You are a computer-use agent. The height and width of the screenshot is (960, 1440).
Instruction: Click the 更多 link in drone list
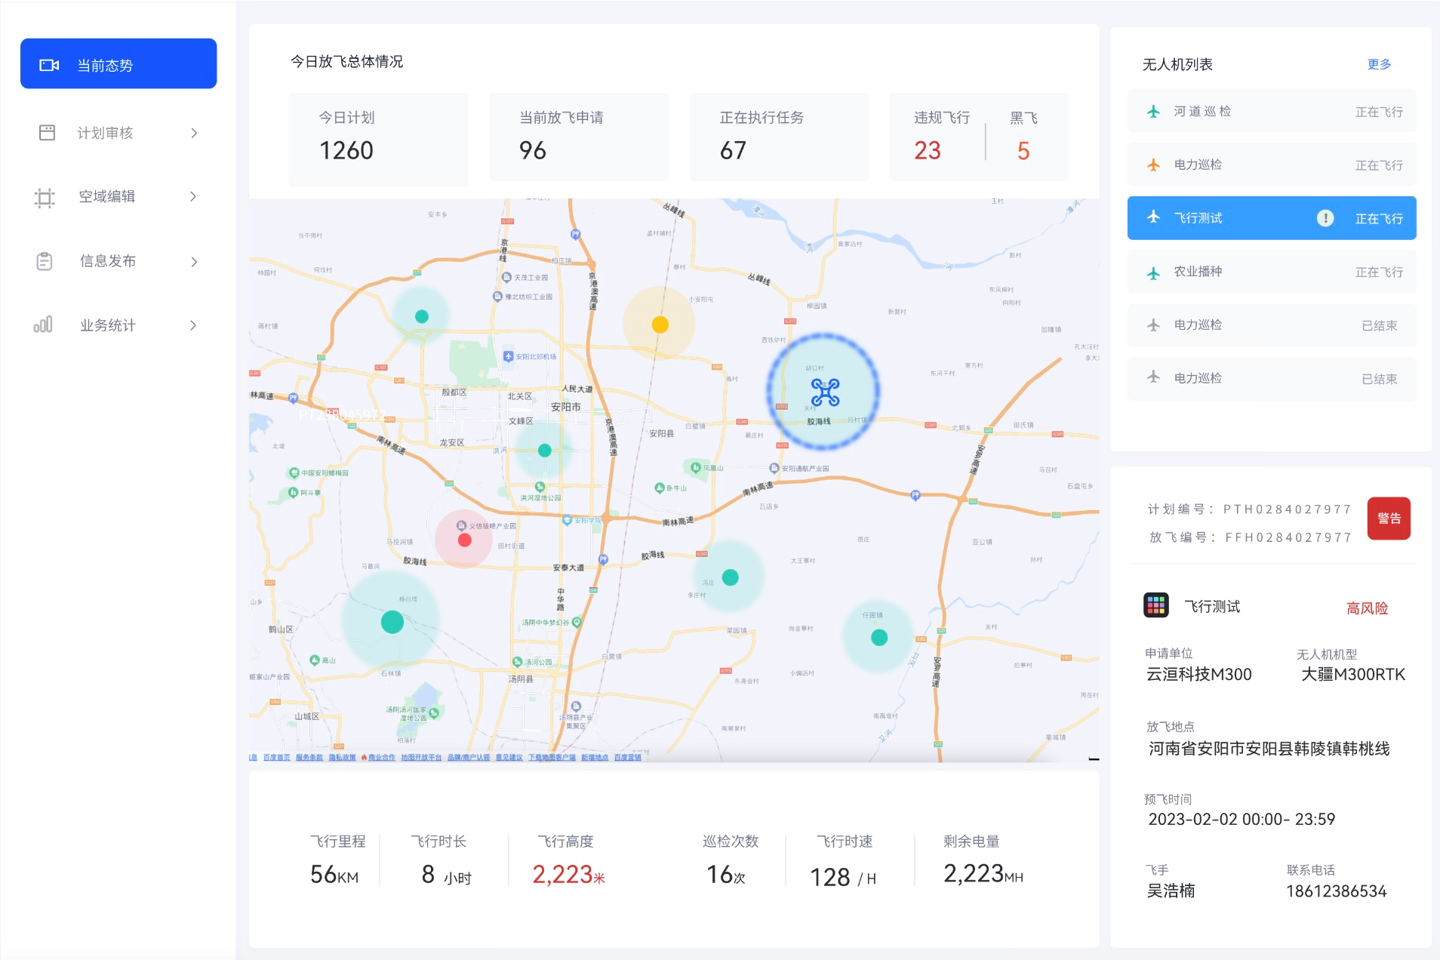pyautogui.click(x=1379, y=64)
